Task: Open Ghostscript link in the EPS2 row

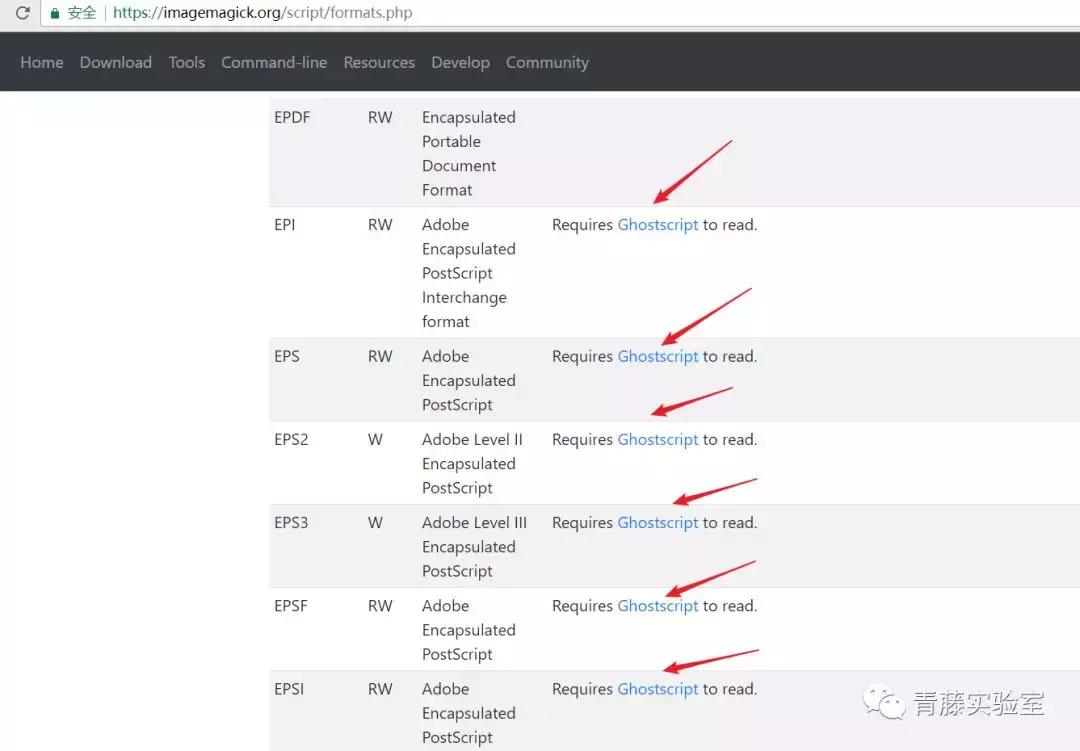Action: pyautogui.click(x=658, y=440)
